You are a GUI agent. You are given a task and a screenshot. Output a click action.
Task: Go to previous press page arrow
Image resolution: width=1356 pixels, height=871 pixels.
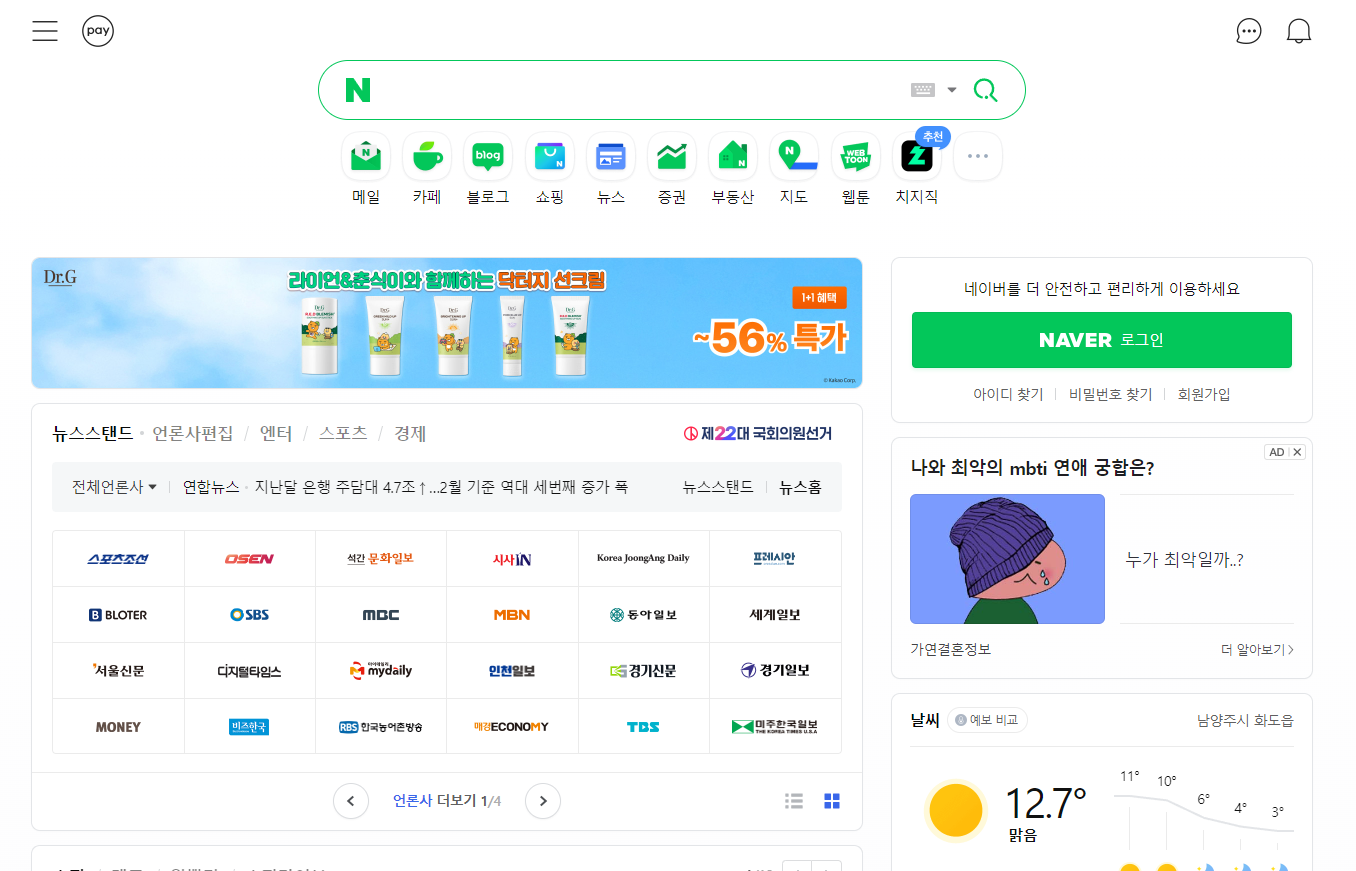351,800
